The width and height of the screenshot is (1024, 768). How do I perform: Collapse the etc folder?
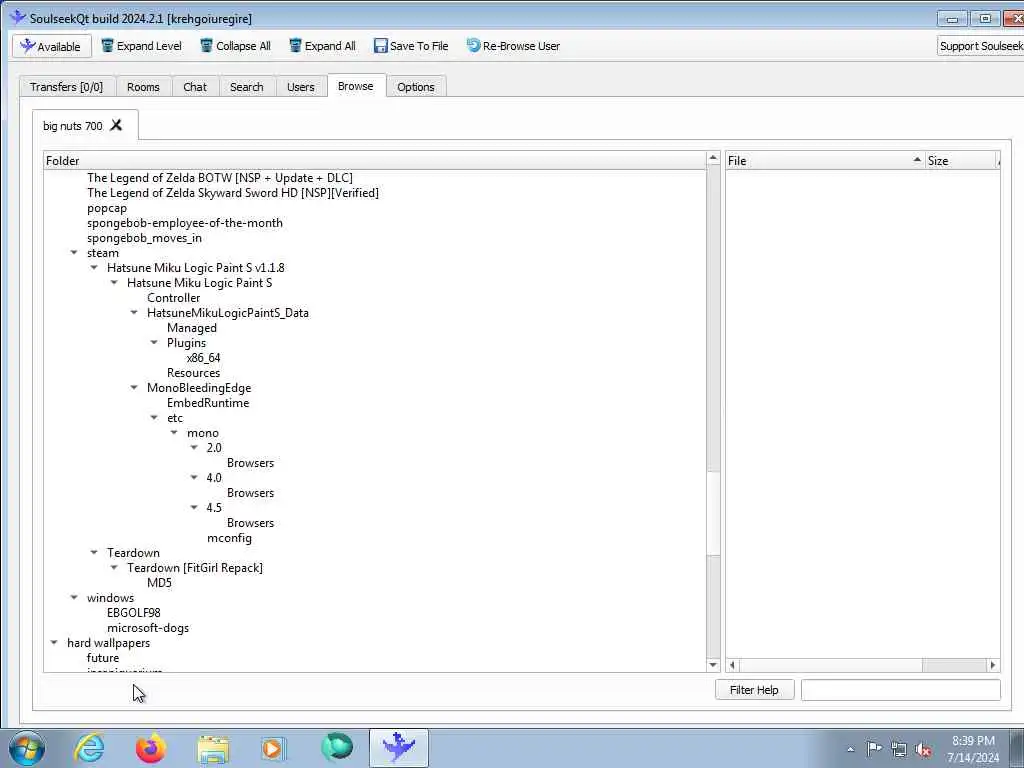[x=154, y=418]
